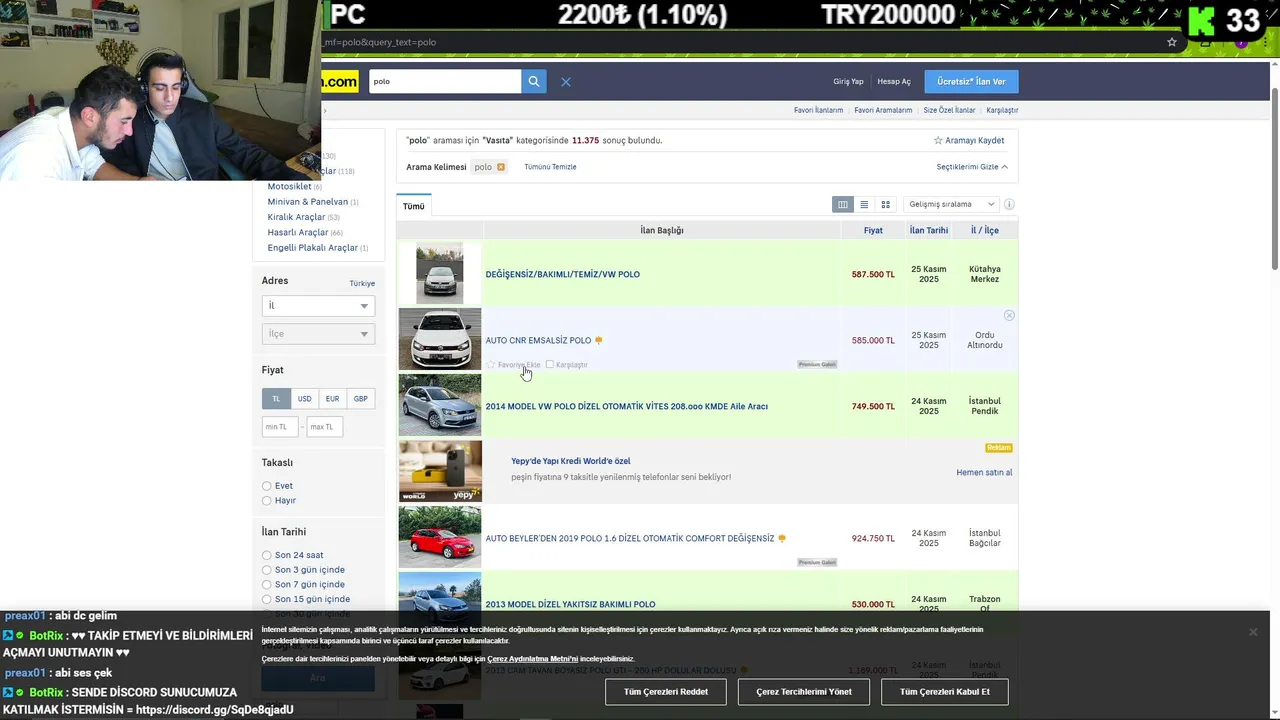Image resolution: width=1280 pixels, height=720 pixels.
Task: Tick Karşılaştır checkbox on AUTO CNR listing
Action: coord(550,365)
